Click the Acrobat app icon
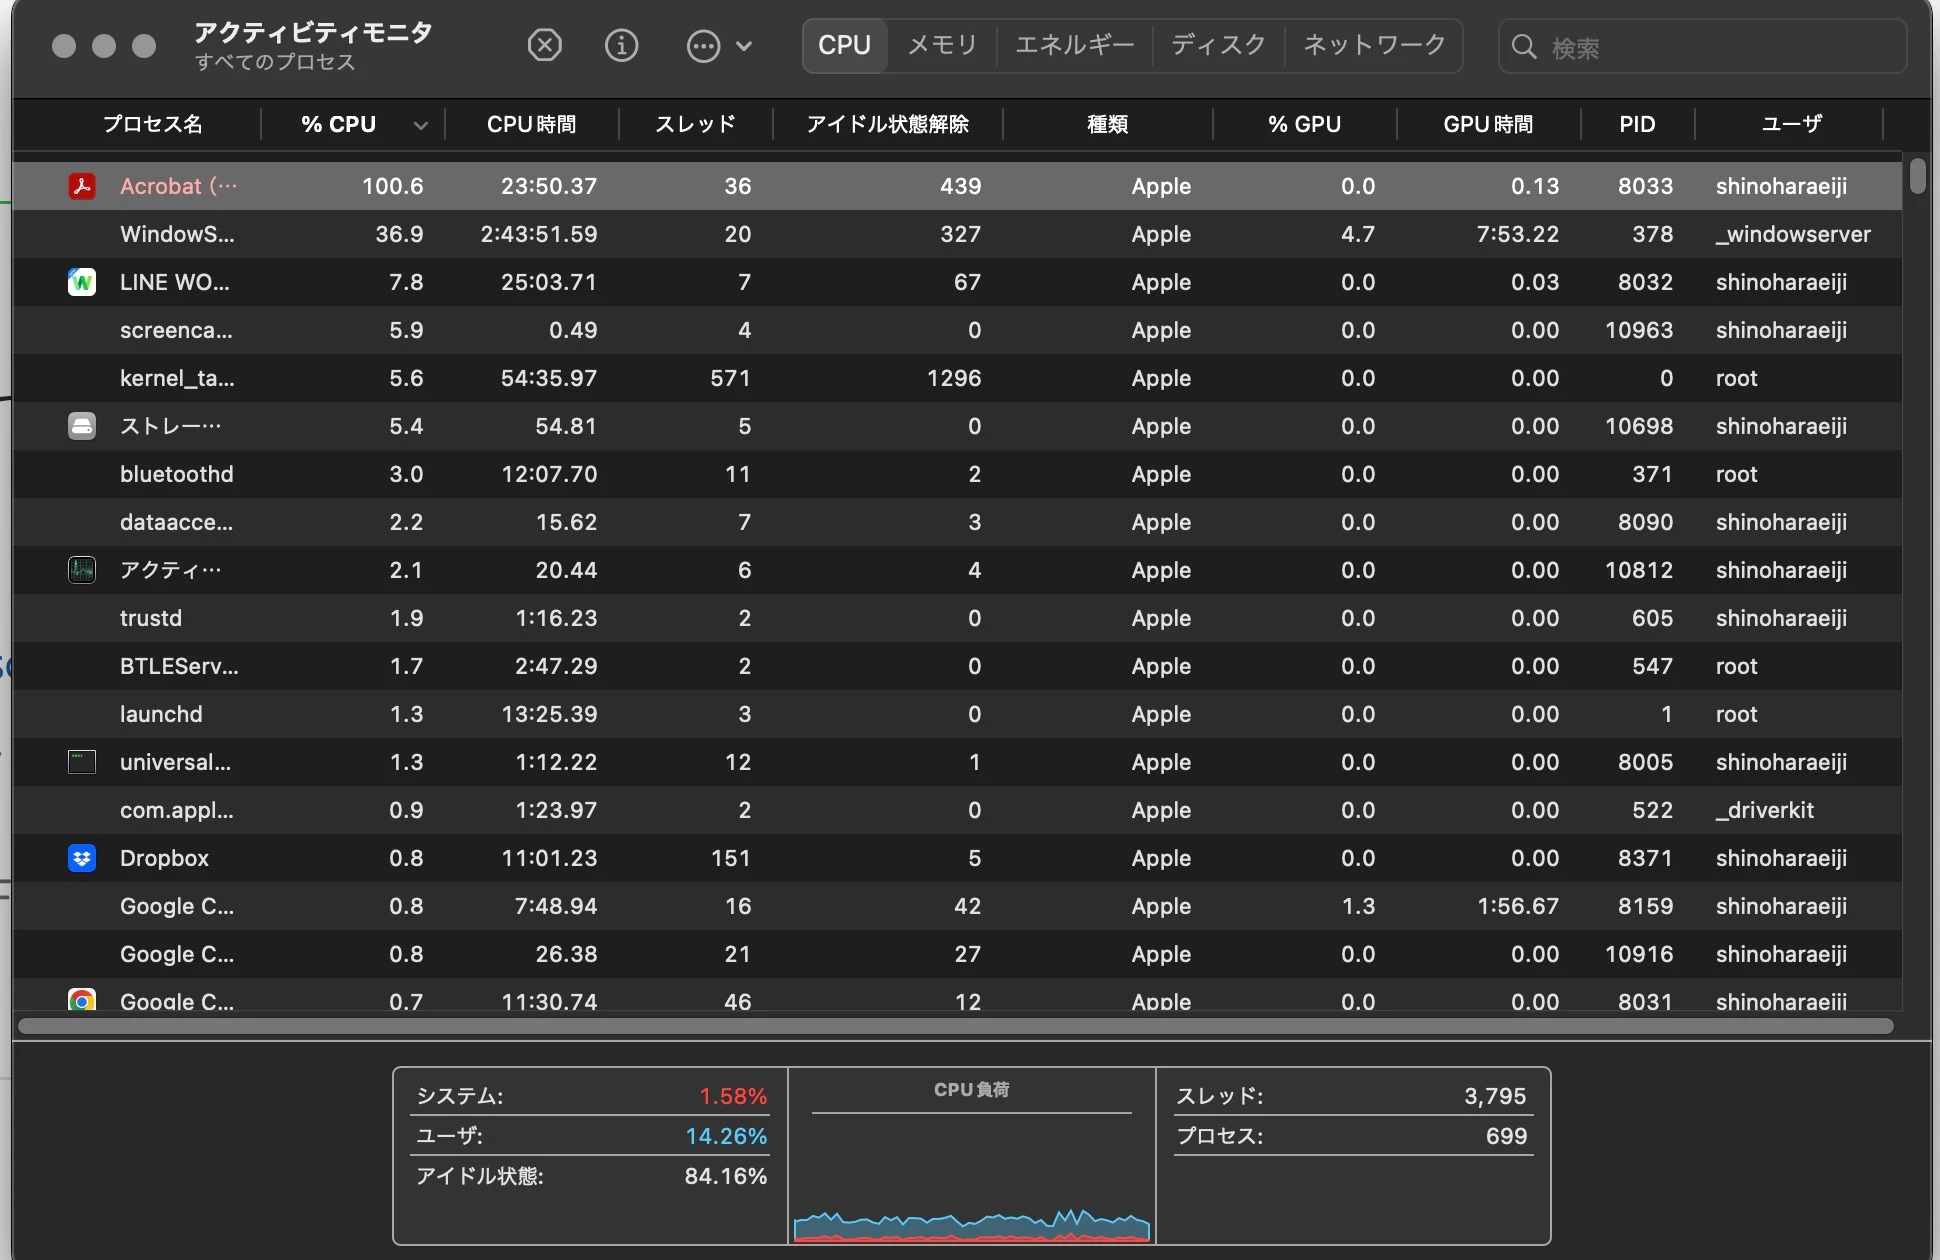 (x=82, y=187)
